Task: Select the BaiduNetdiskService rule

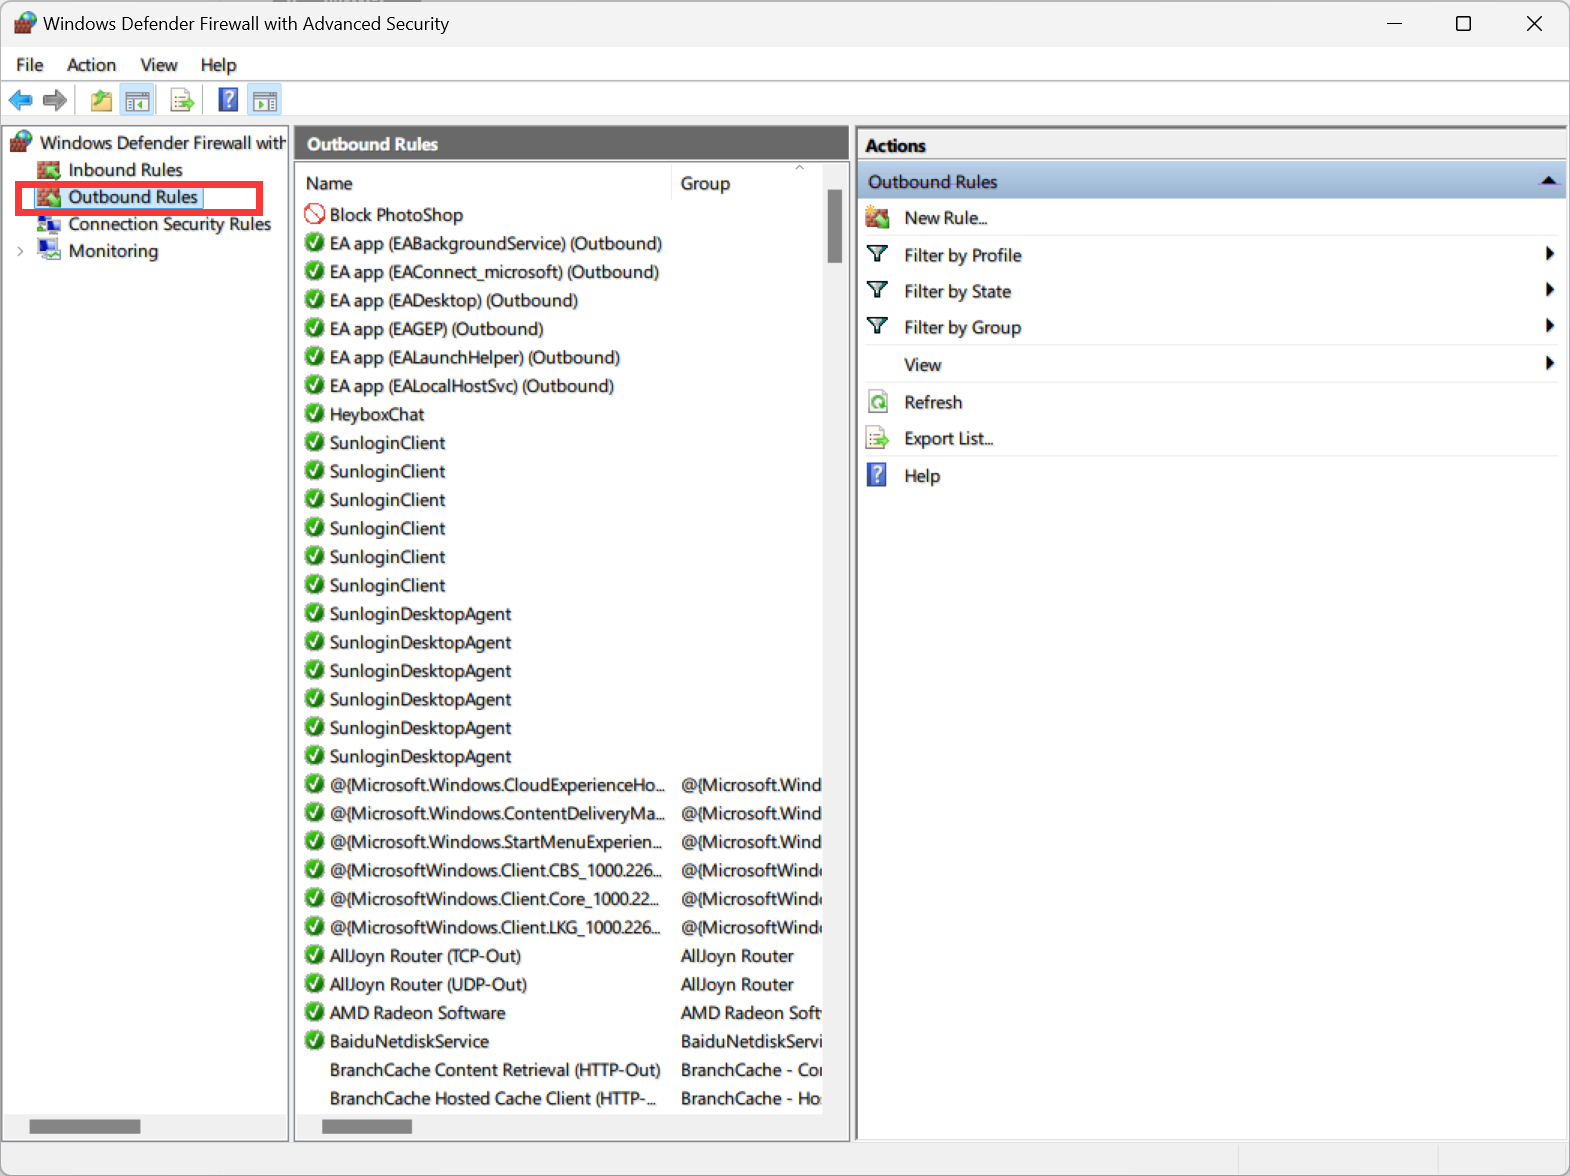Action: [409, 1041]
